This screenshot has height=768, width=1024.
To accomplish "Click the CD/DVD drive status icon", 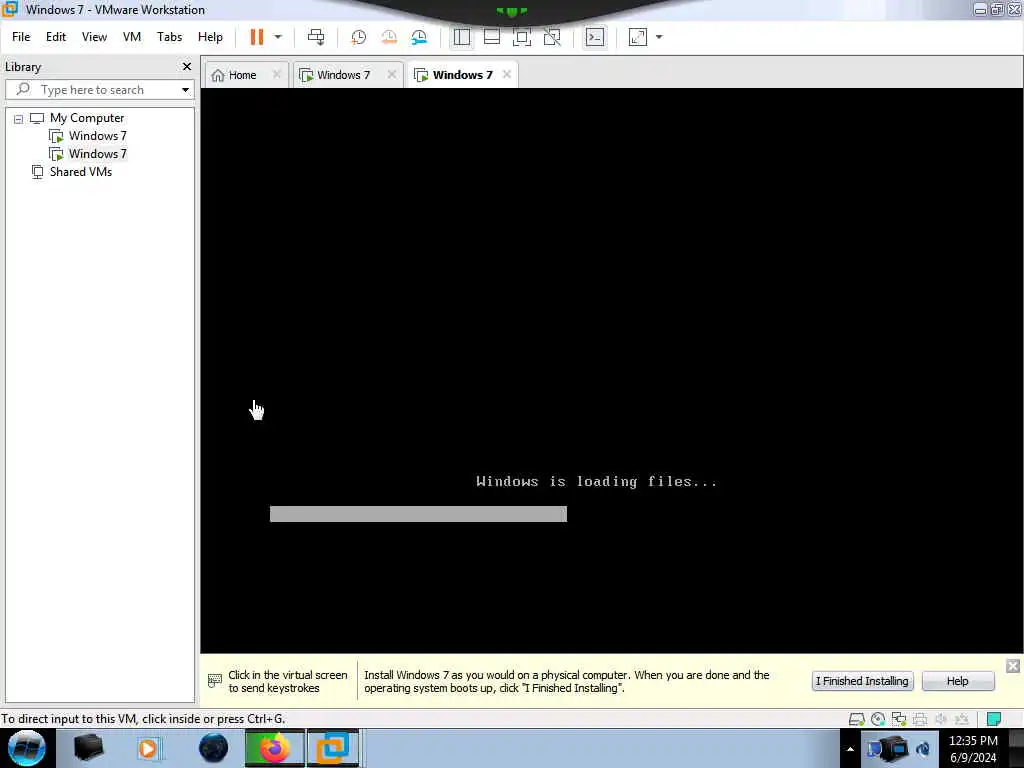I will tap(878, 719).
